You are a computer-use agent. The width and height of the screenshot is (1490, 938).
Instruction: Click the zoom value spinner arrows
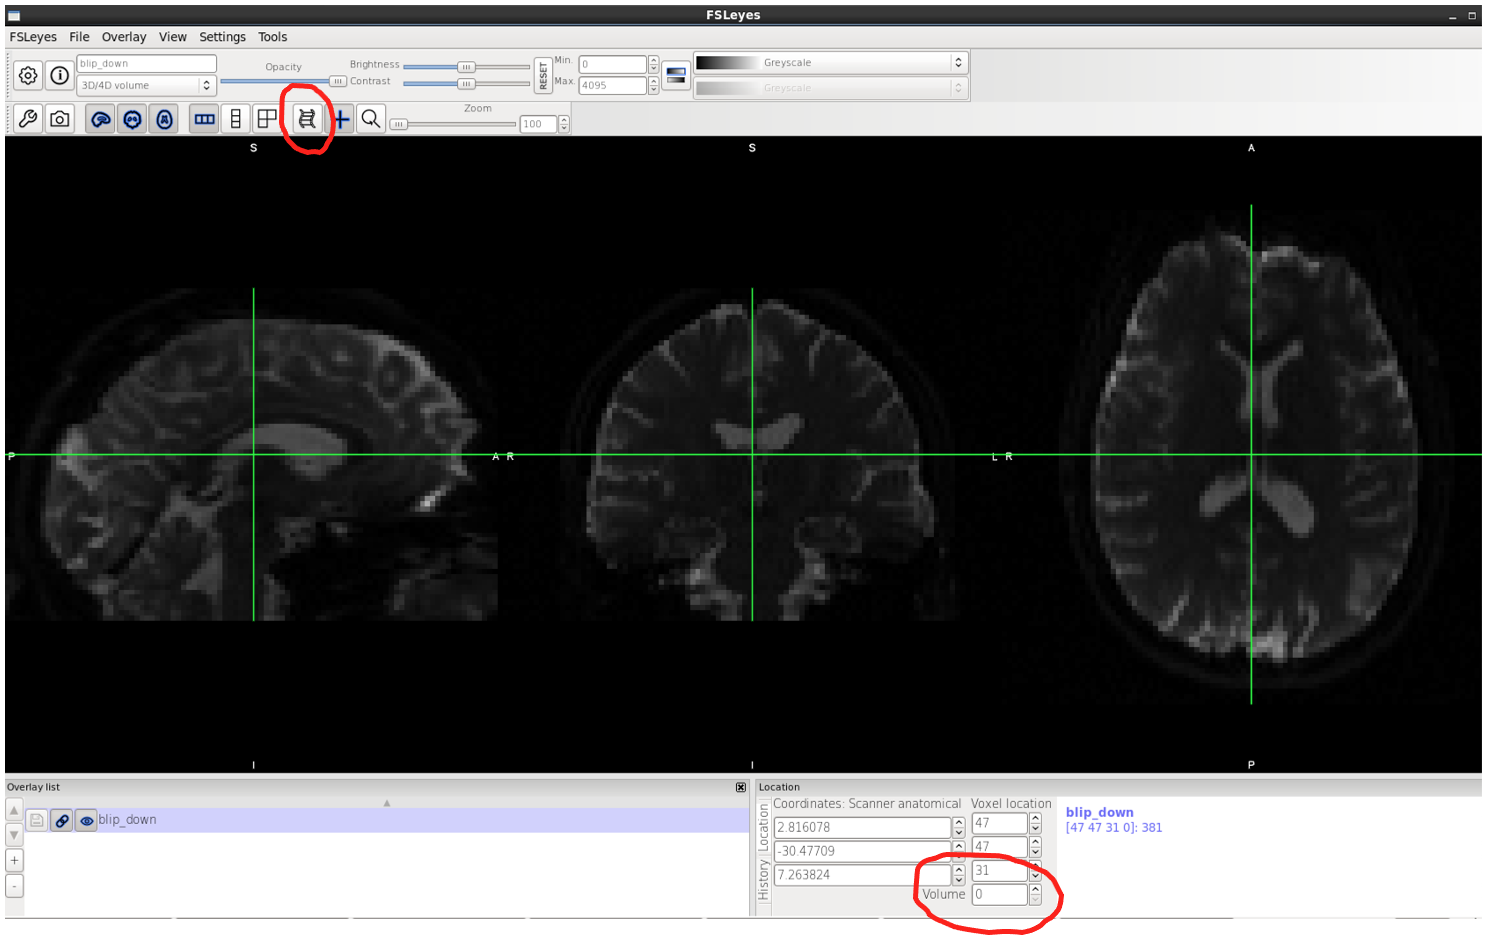point(564,124)
